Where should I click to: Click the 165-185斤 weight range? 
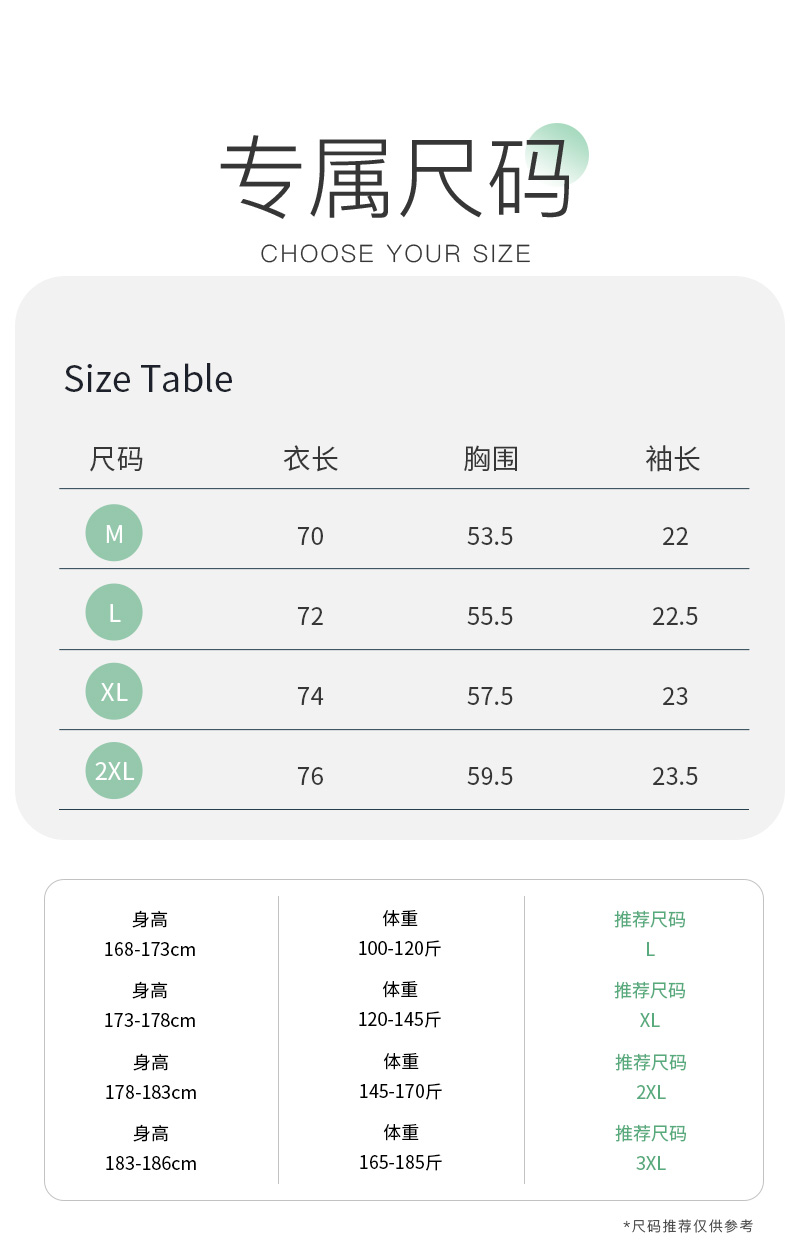400,1162
